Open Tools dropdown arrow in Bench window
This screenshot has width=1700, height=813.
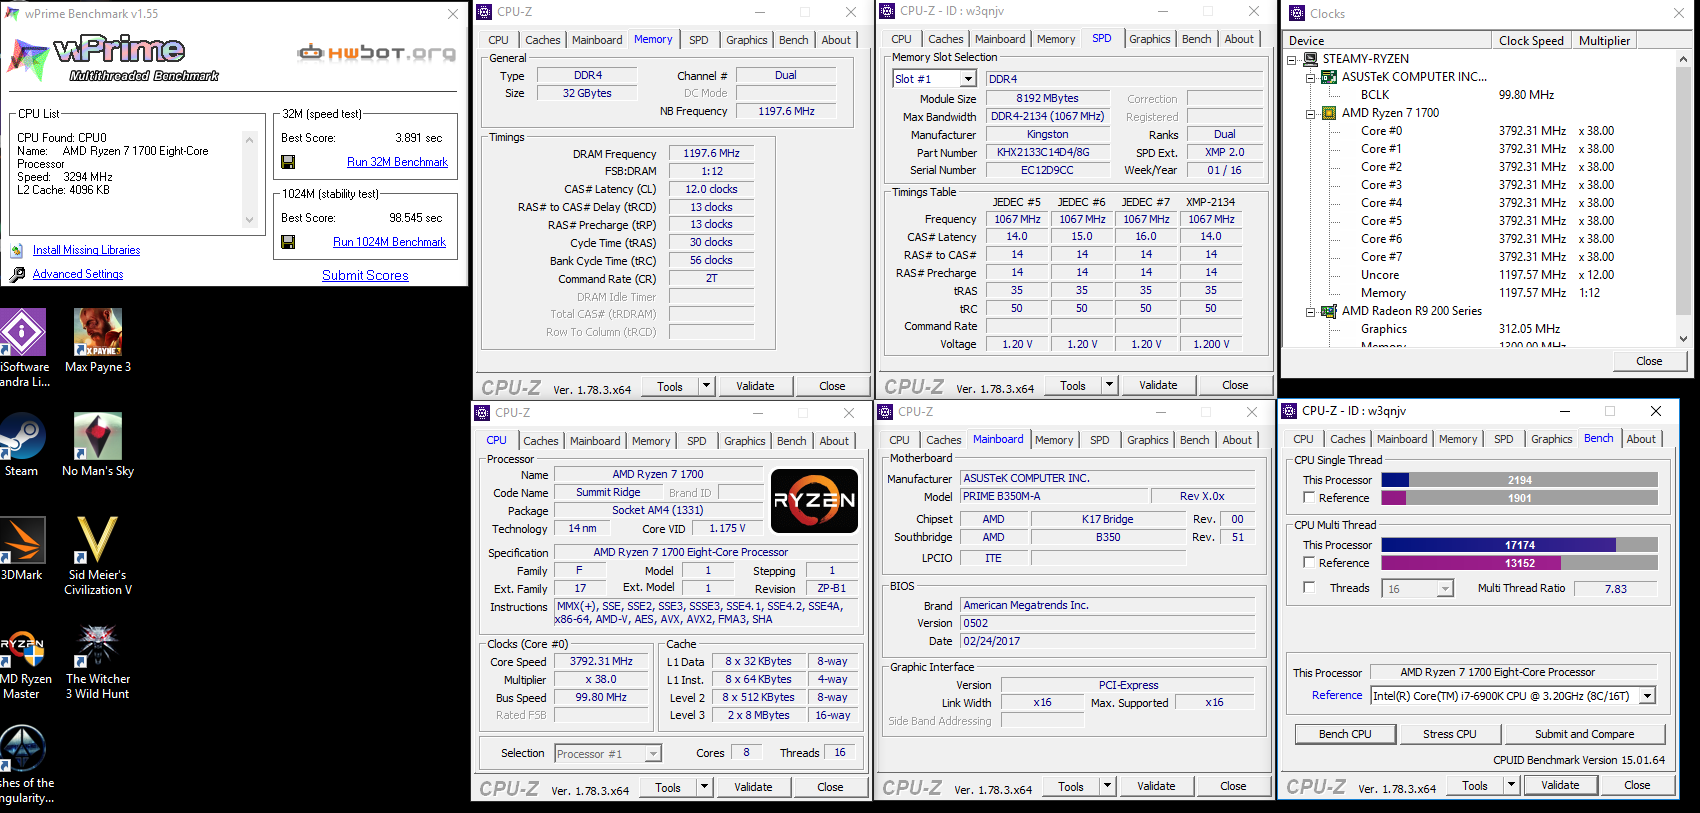pyautogui.click(x=1511, y=785)
